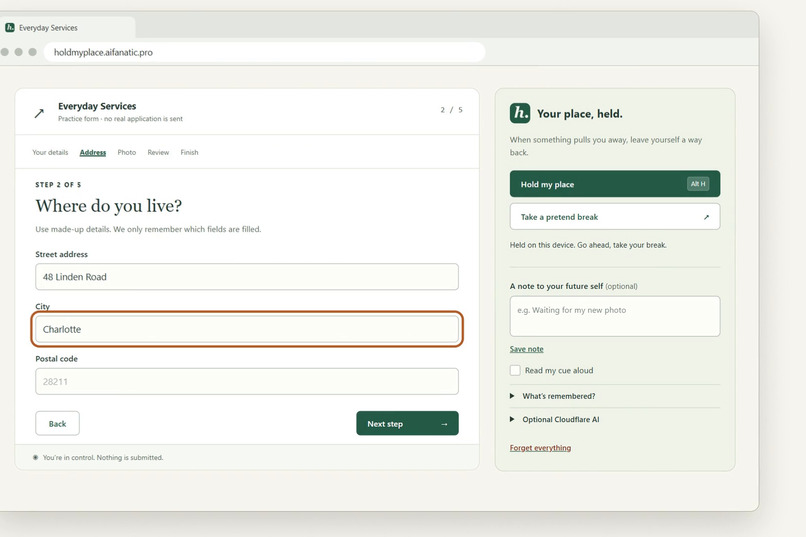Open the Photo step tab
Image resolution: width=806 pixels, height=537 pixels.
(126, 153)
